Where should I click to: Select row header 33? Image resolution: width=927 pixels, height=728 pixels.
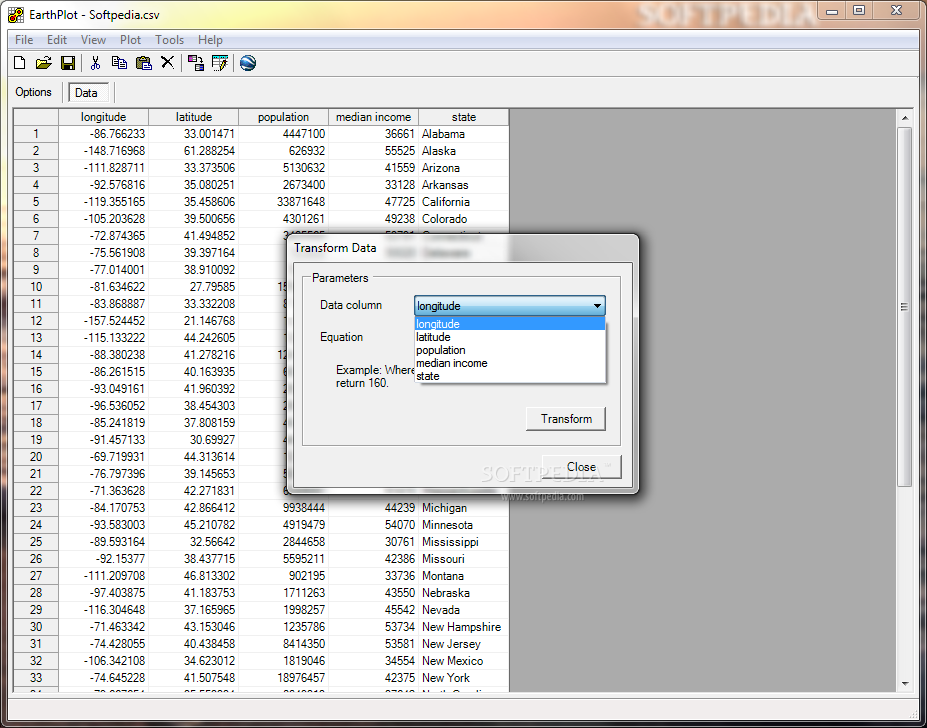coord(36,678)
